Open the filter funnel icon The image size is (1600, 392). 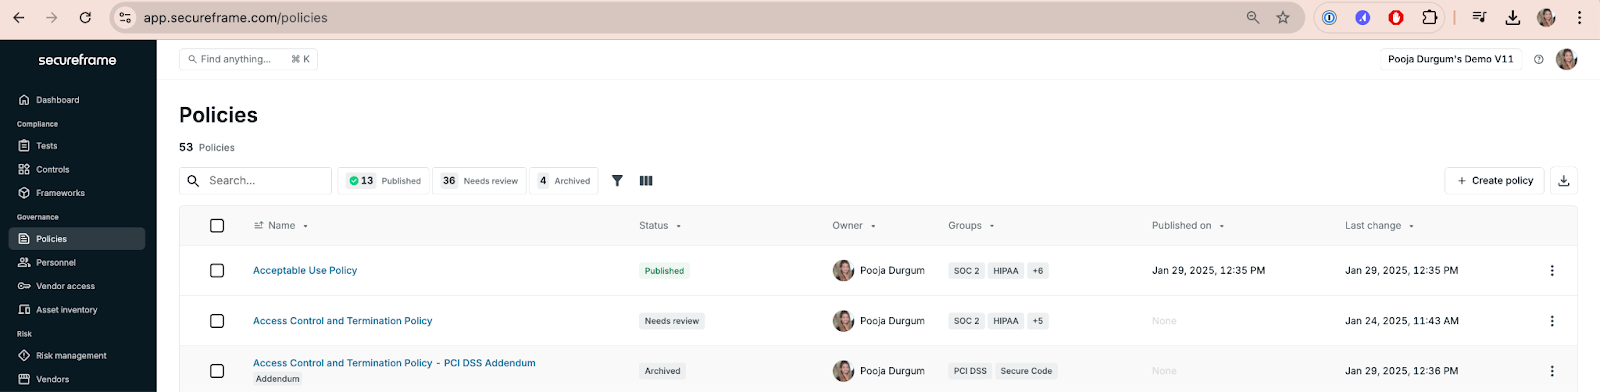click(x=617, y=181)
